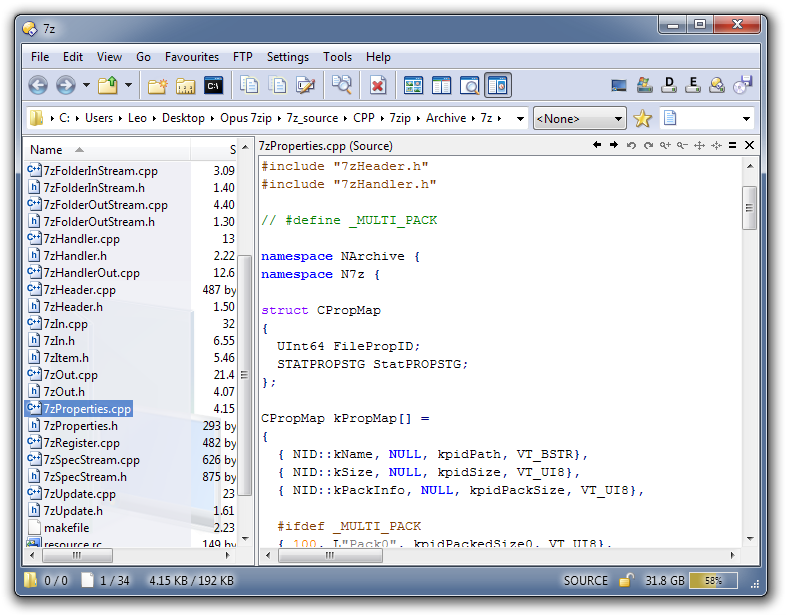Go forward to the next folder

point(66,85)
